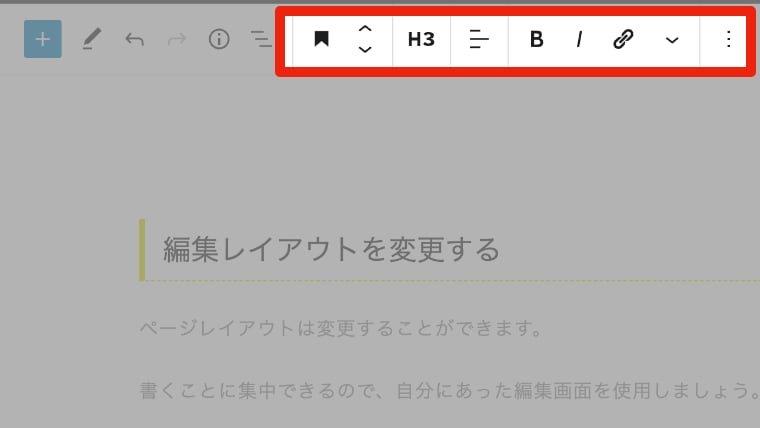The width and height of the screenshot is (760, 428).
Task: Change the H3 heading level
Action: click(421, 39)
